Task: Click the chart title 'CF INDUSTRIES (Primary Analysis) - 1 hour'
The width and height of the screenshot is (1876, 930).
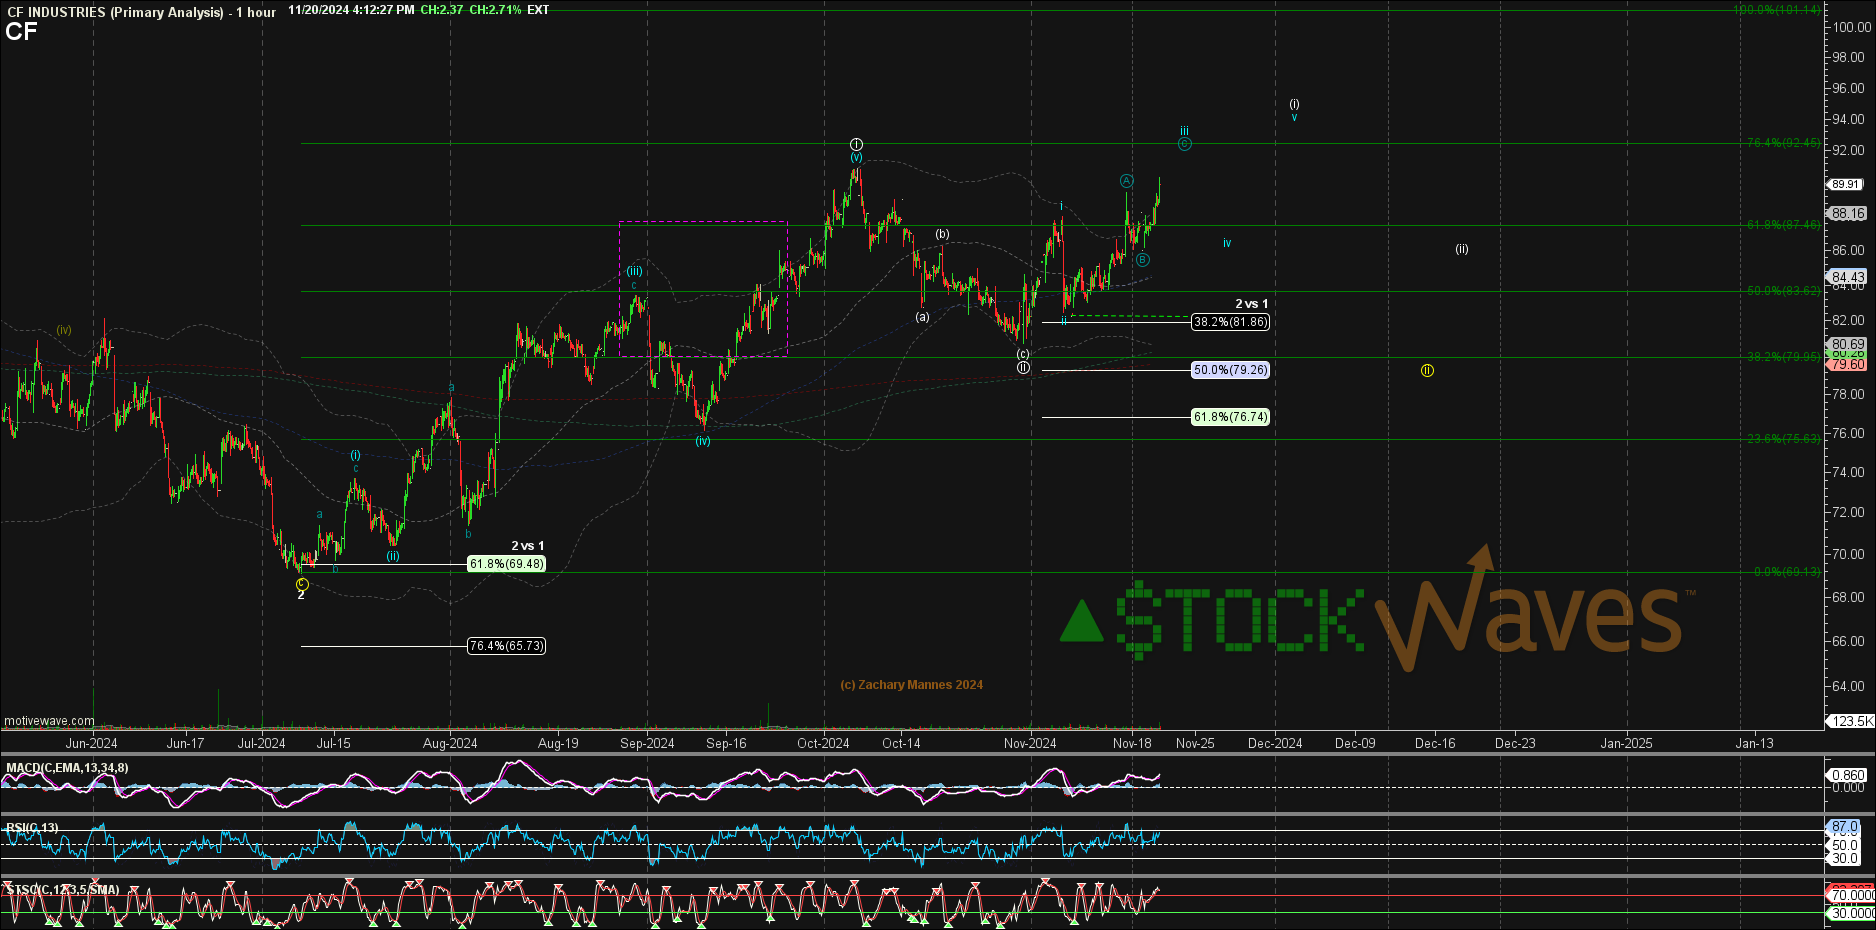Action: [x=141, y=12]
